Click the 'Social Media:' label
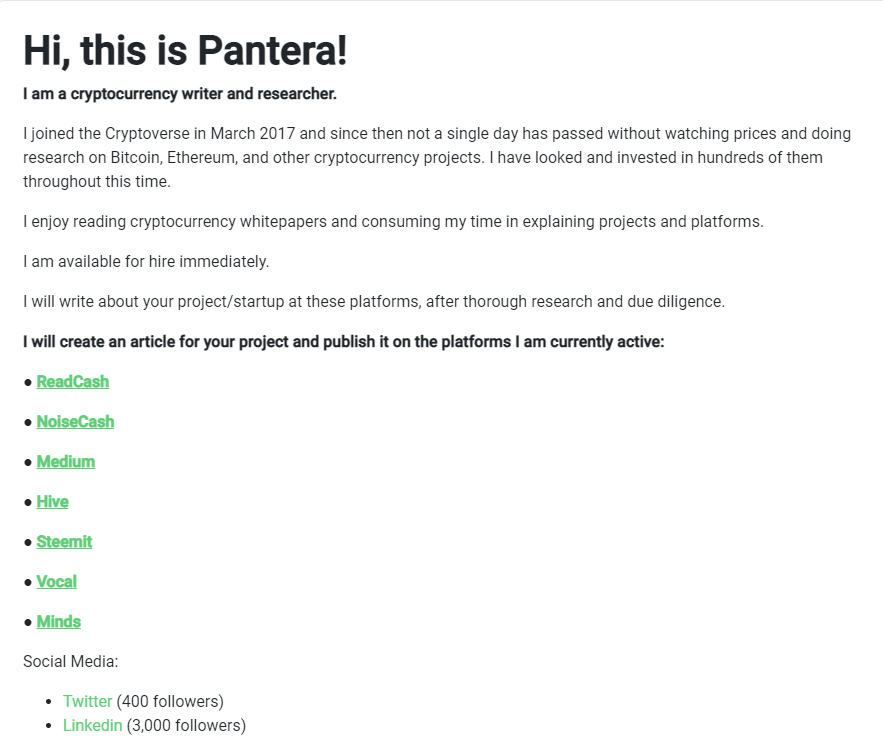Image resolution: width=883 pixels, height=736 pixels. pos(70,661)
